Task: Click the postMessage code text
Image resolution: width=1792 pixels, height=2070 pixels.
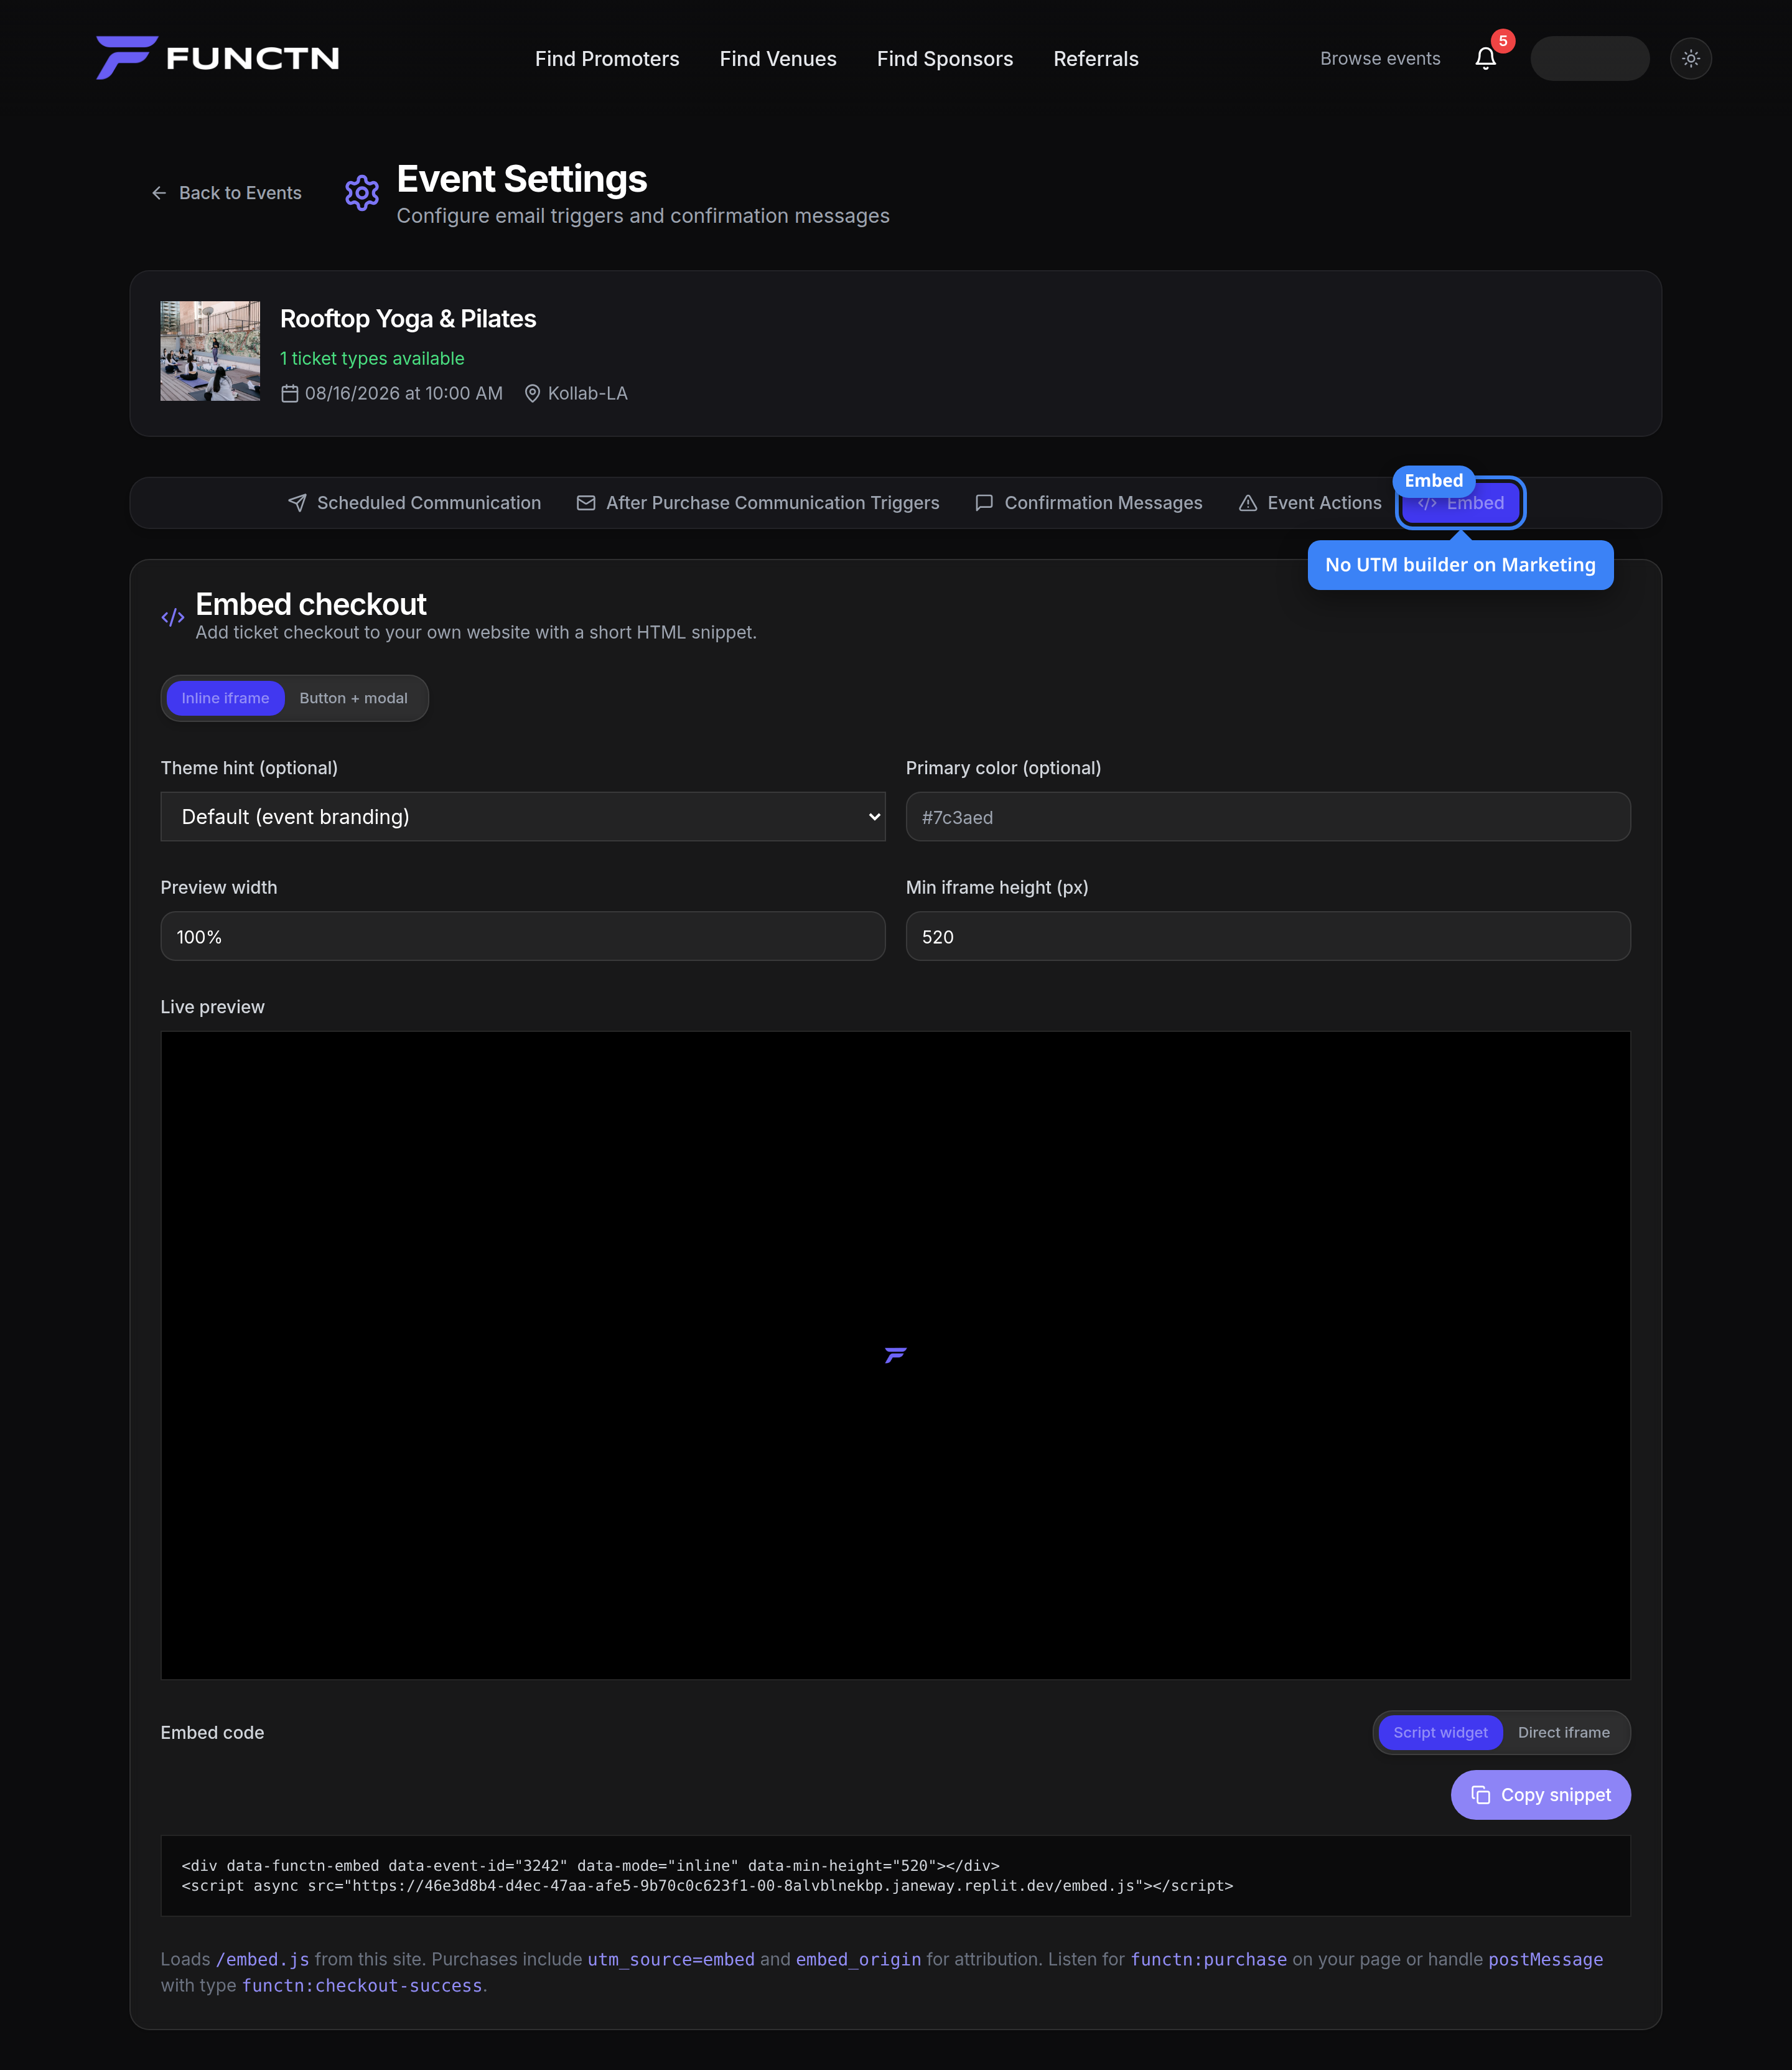Action: click(1545, 1960)
